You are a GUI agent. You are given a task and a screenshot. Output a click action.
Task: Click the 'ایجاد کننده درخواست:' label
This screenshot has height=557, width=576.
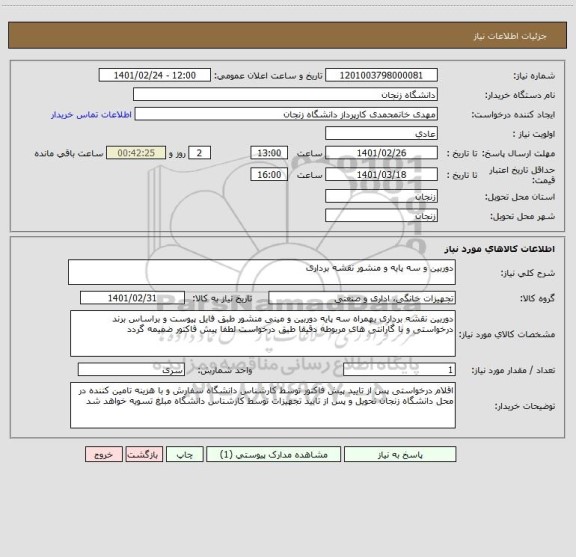[513, 115]
